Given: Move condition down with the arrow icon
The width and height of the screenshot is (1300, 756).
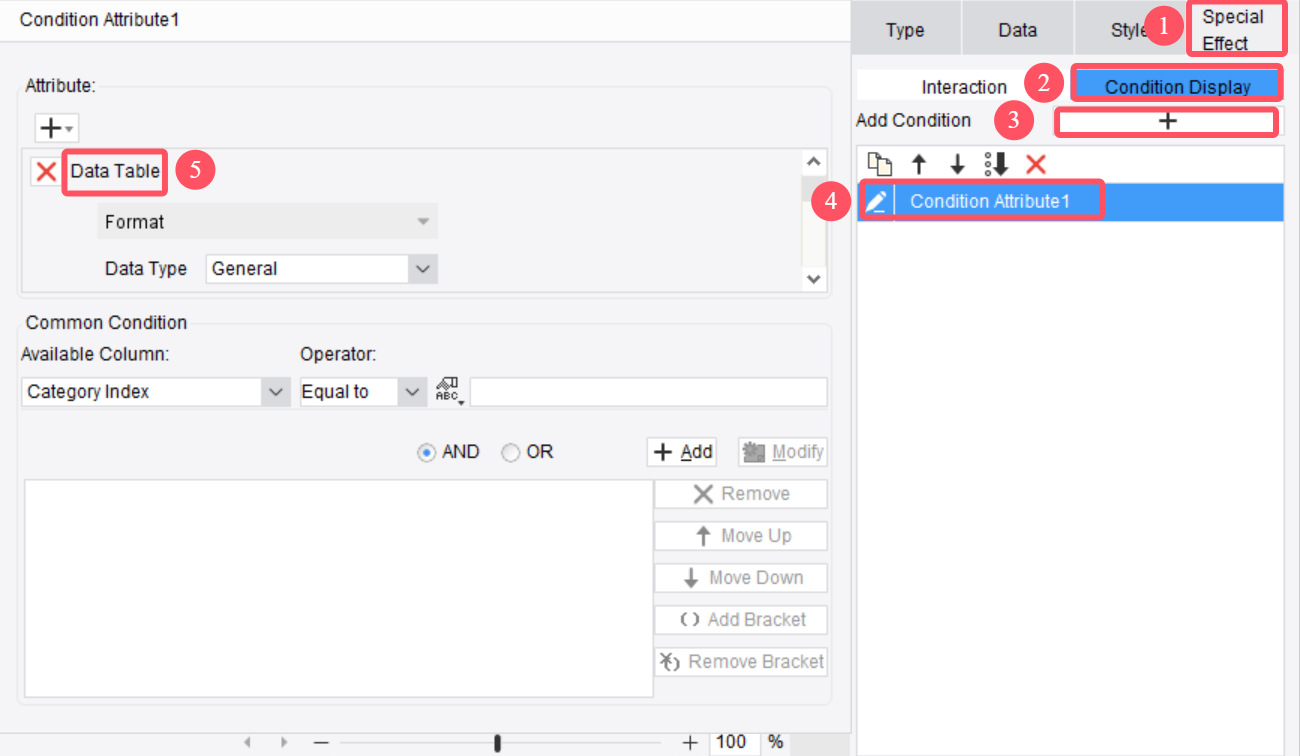Looking at the screenshot, I should point(957,164).
